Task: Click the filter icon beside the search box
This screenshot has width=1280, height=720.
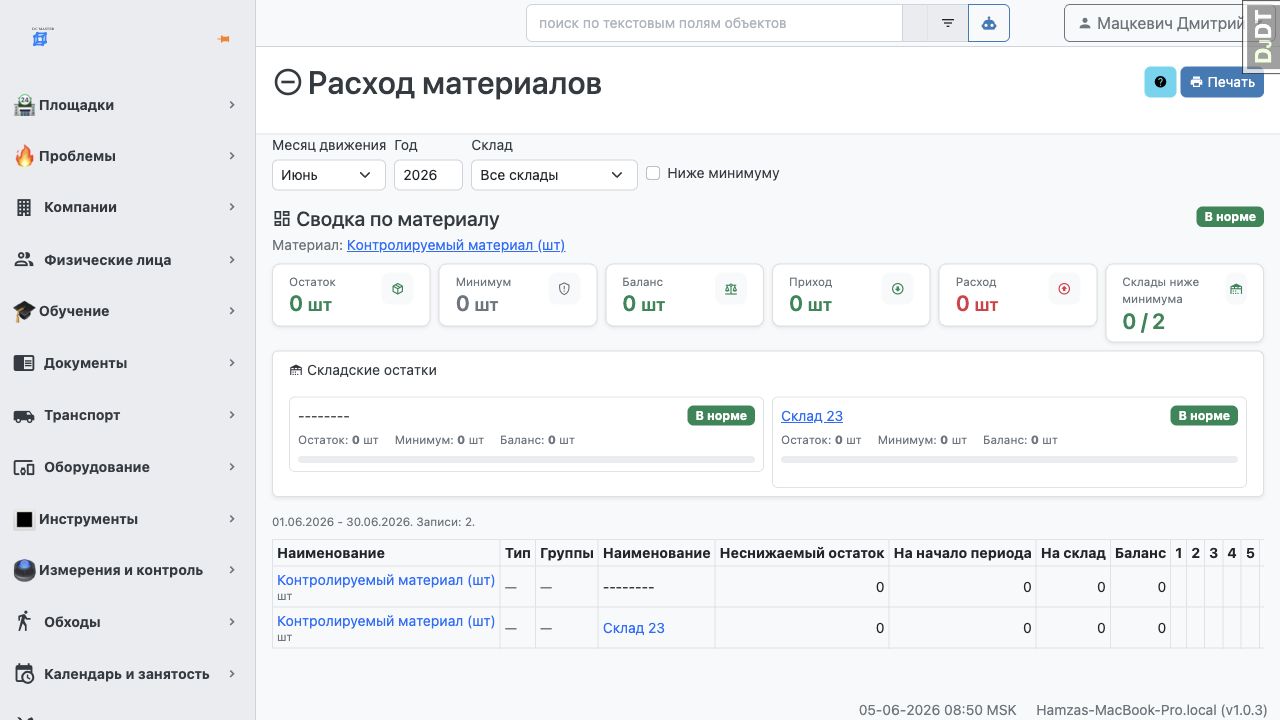Action: [948, 23]
